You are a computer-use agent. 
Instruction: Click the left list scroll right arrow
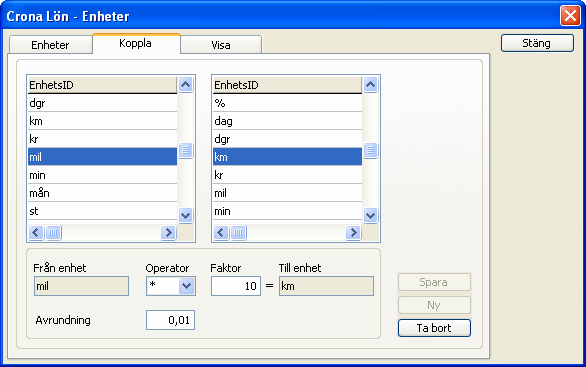click(168, 232)
